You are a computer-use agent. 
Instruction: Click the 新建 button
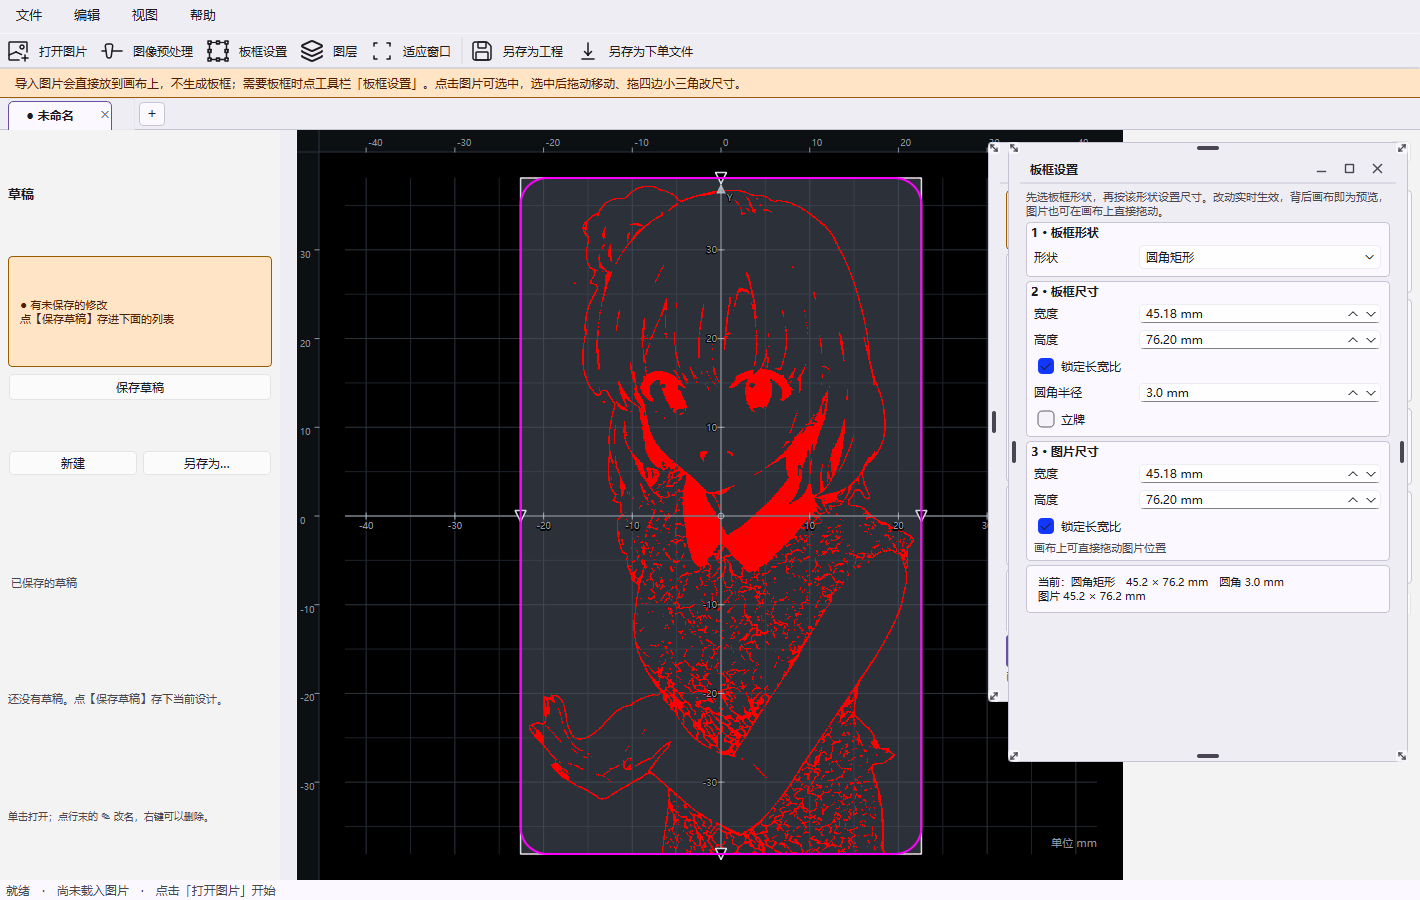click(x=73, y=463)
